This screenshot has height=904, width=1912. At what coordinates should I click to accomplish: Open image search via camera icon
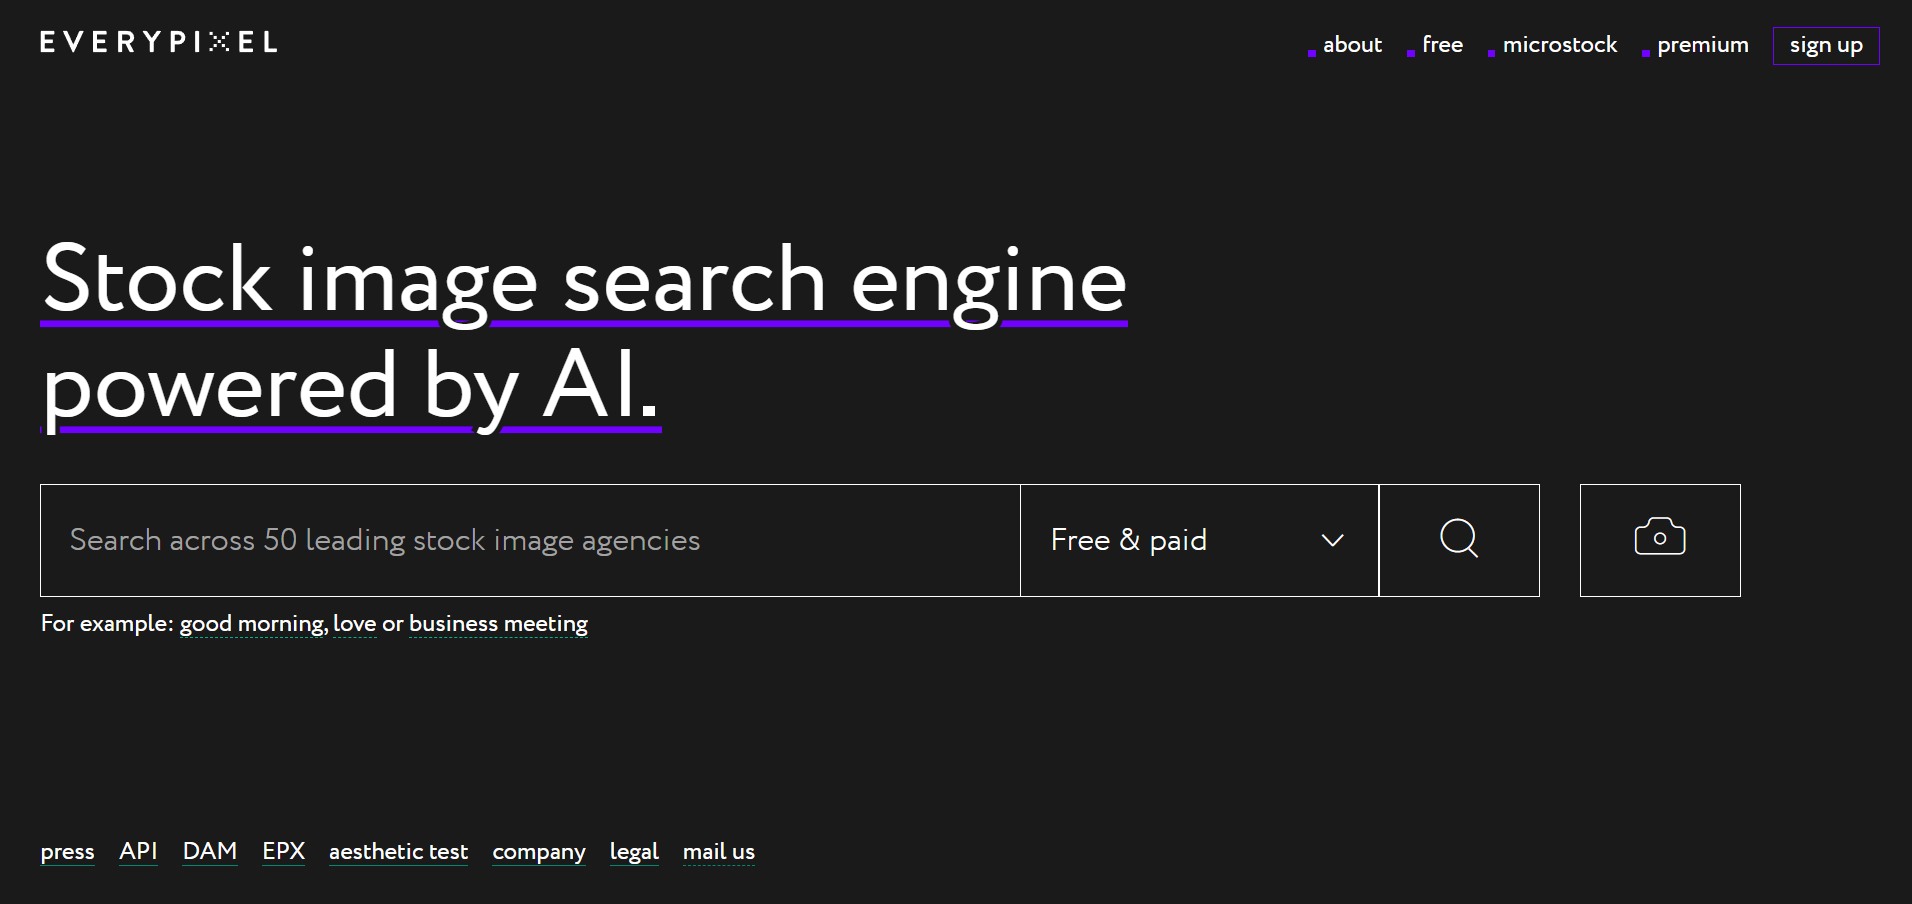[1660, 540]
